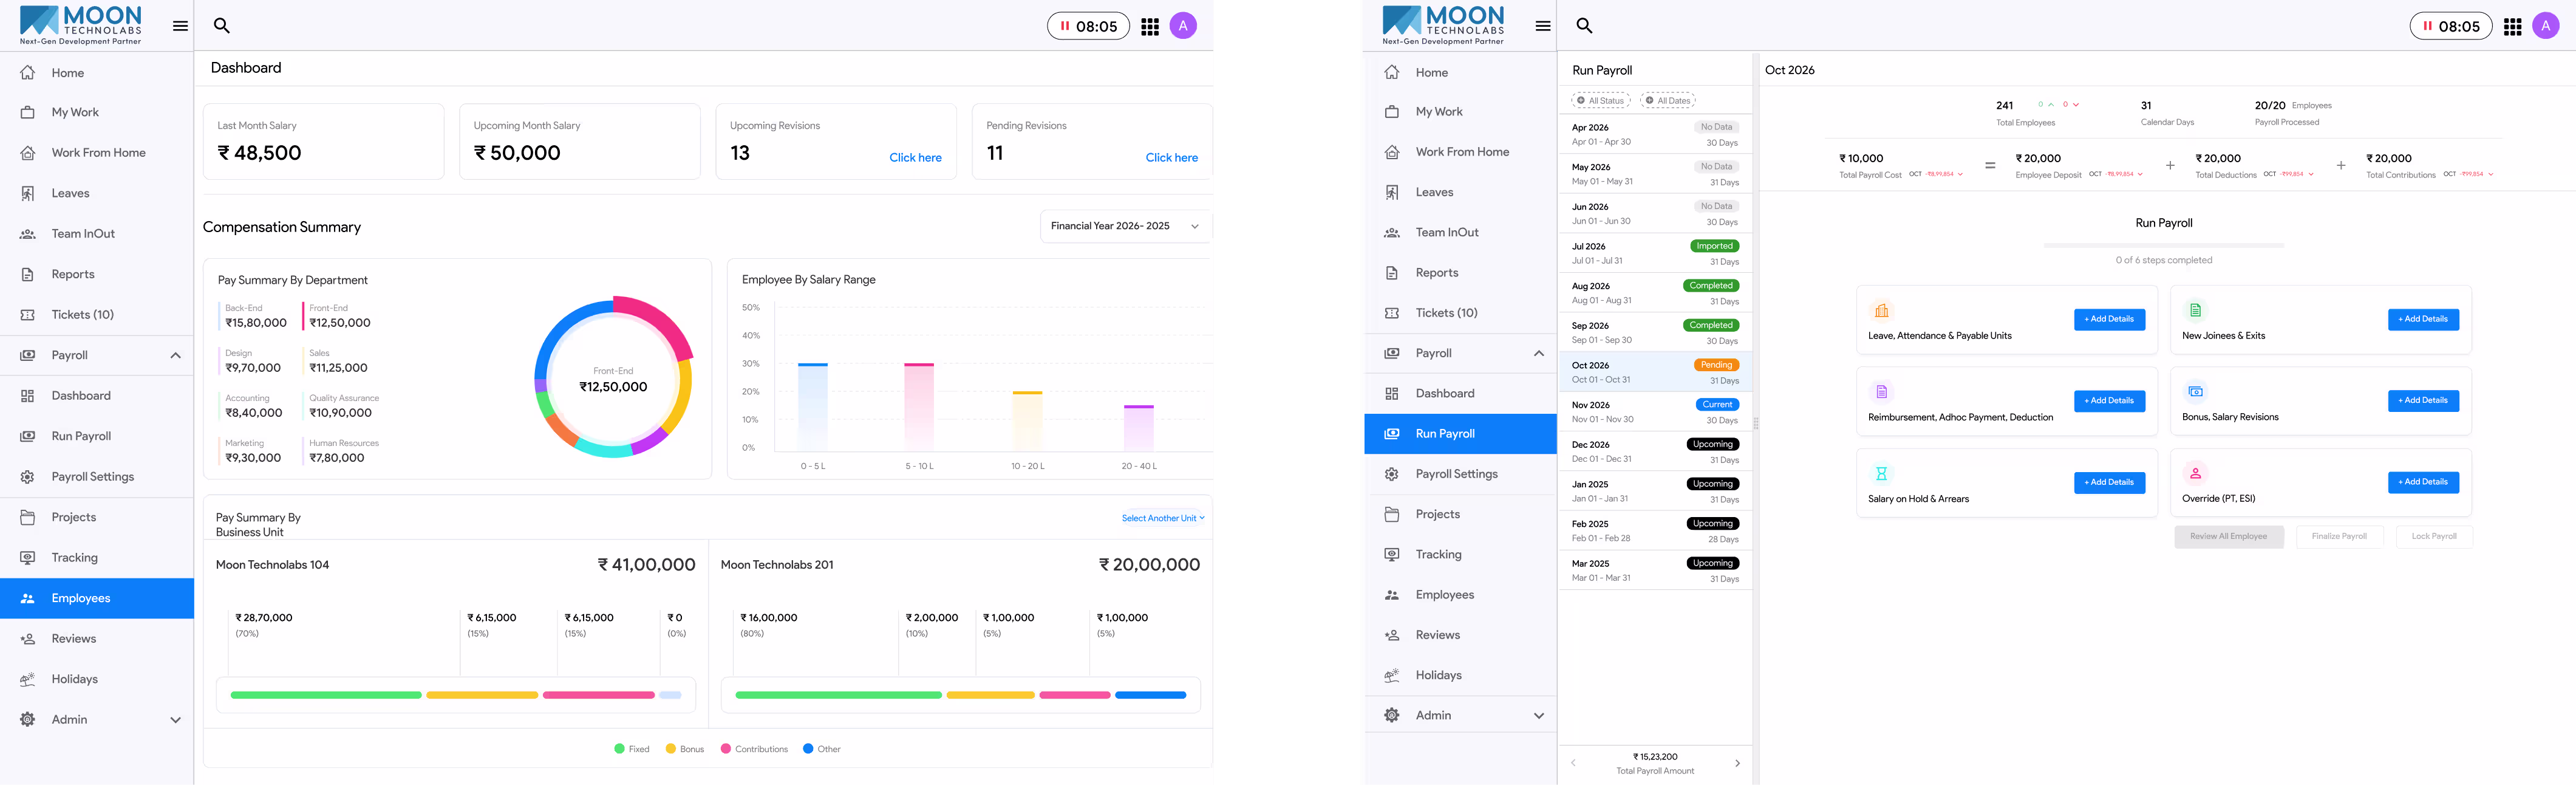This screenshot has width=2576, height=785.
Task: Click 'Click here' under Upcoming Revisions
Action: (915, 158)
